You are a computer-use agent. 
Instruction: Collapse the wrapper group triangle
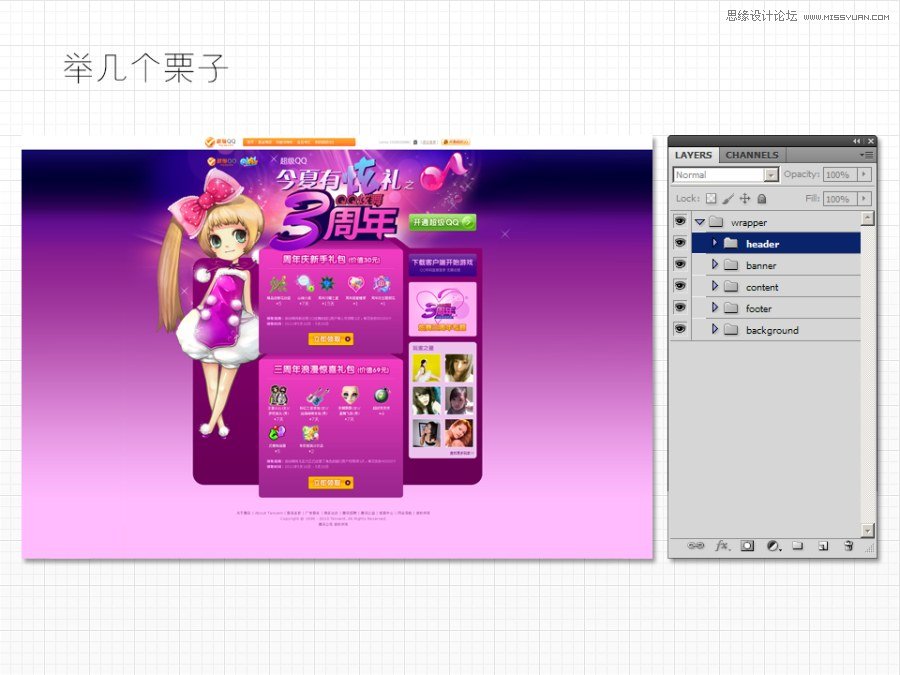pos(700,222)
